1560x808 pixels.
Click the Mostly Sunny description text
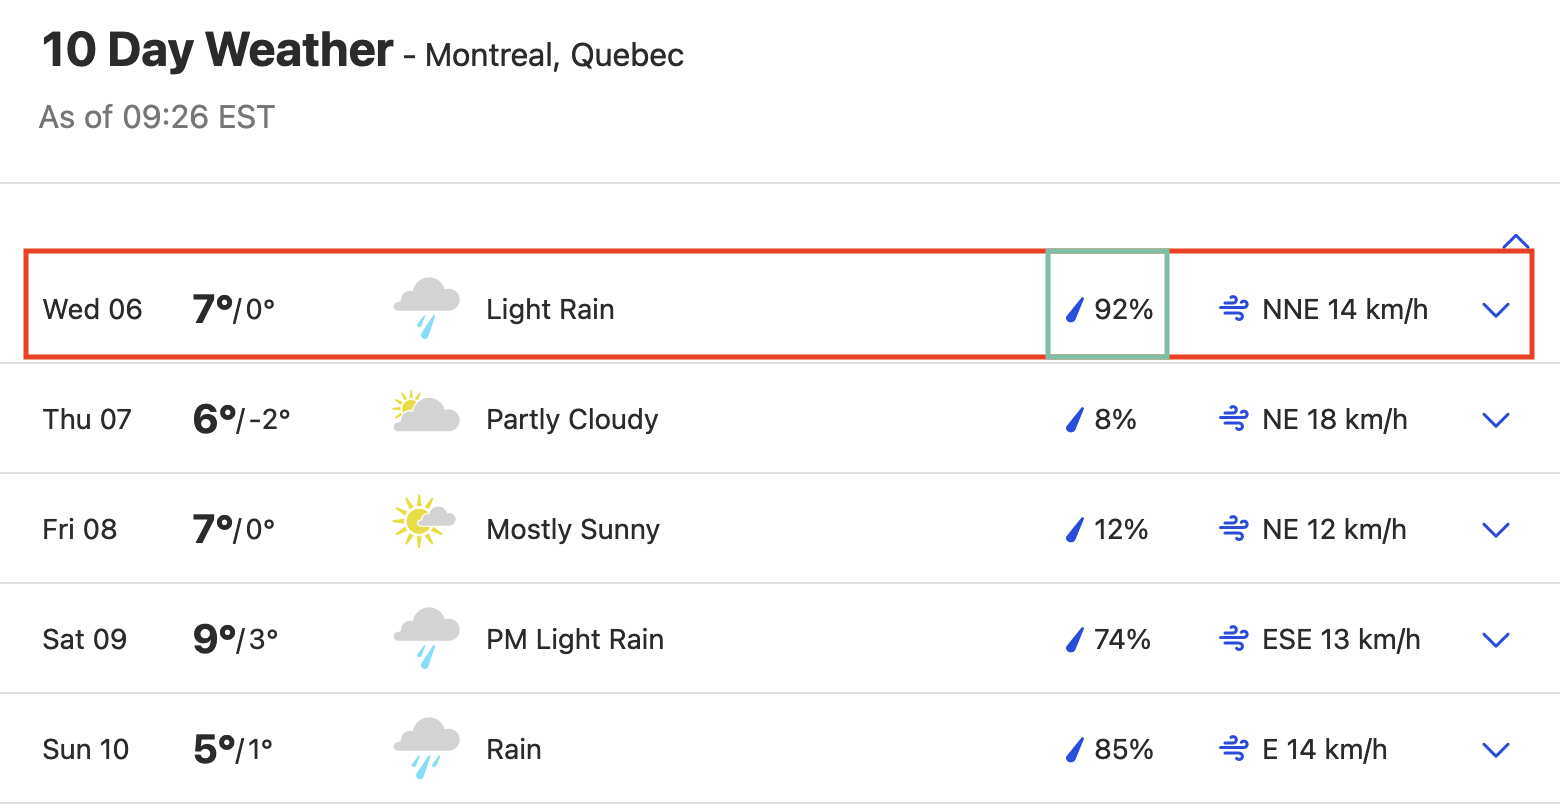pyautogui.click(x=573, y=529)
